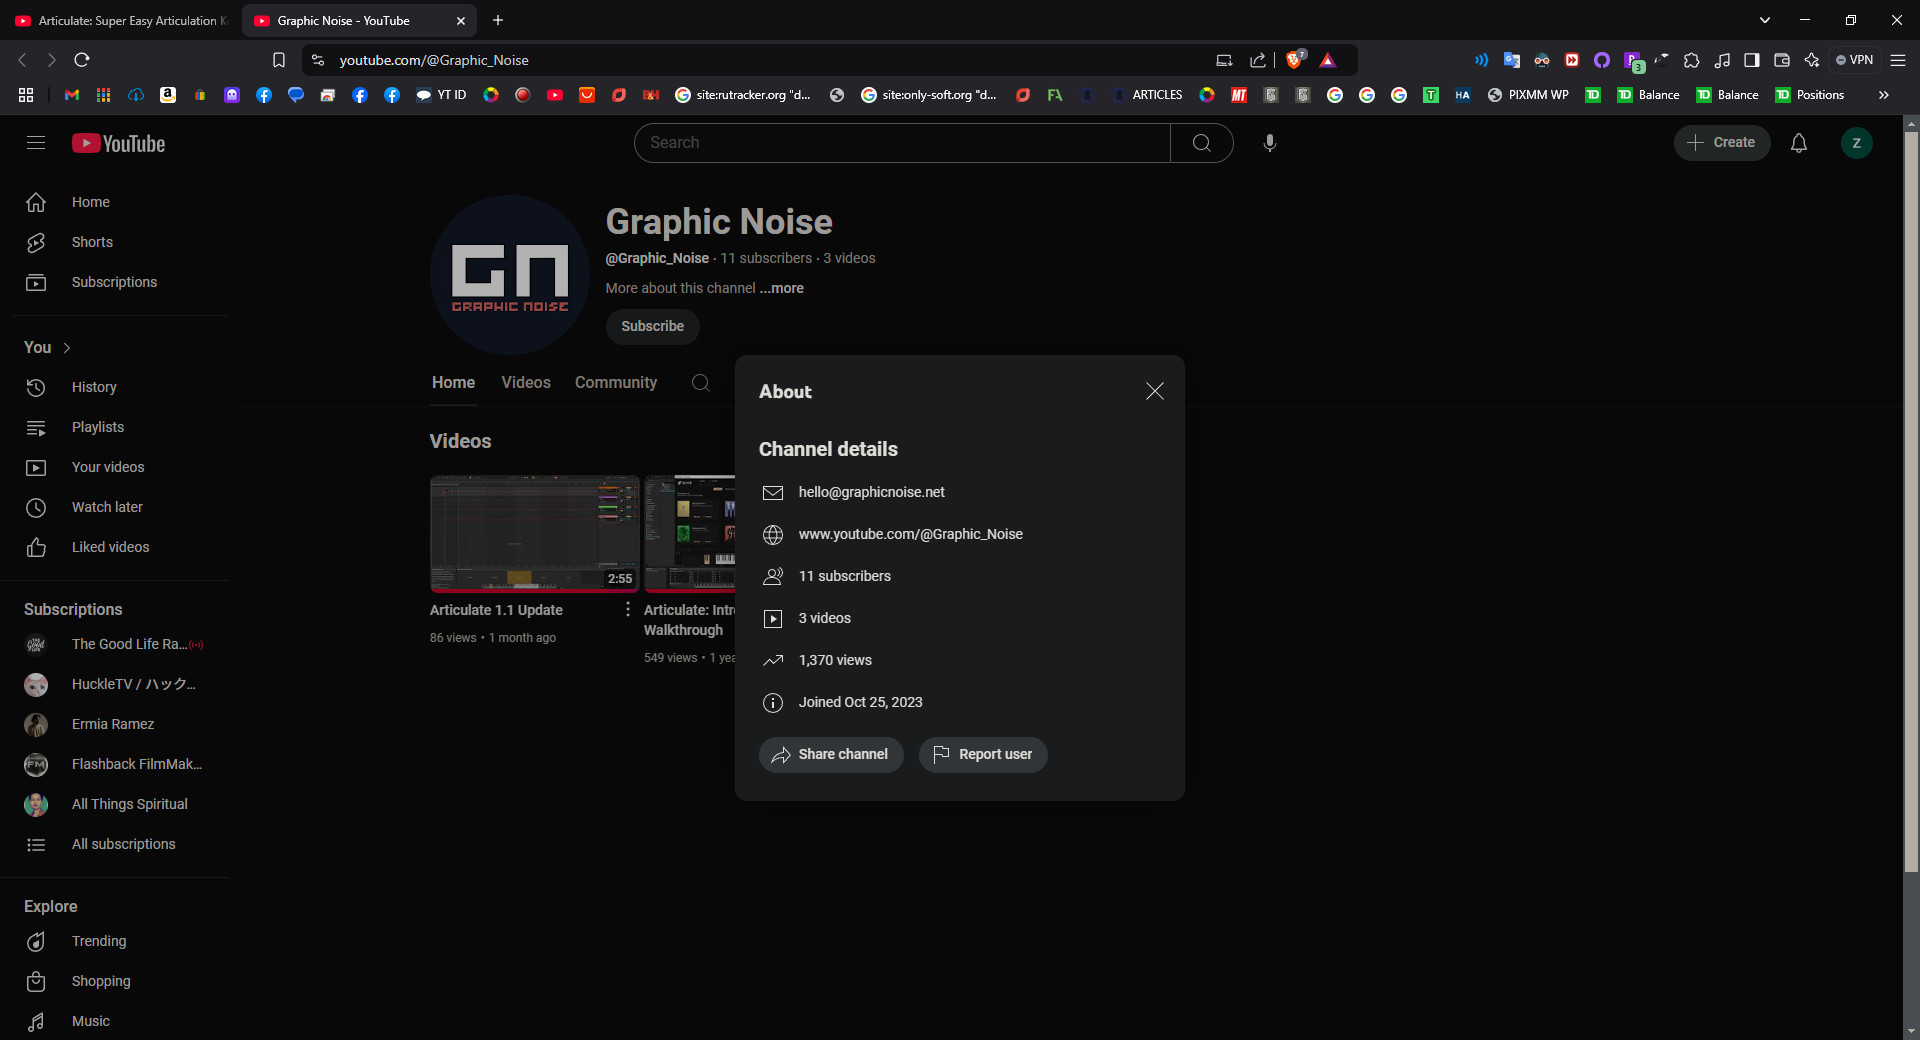
Task: Open HuckleTV subscription
Action: [x=120, y=684]
